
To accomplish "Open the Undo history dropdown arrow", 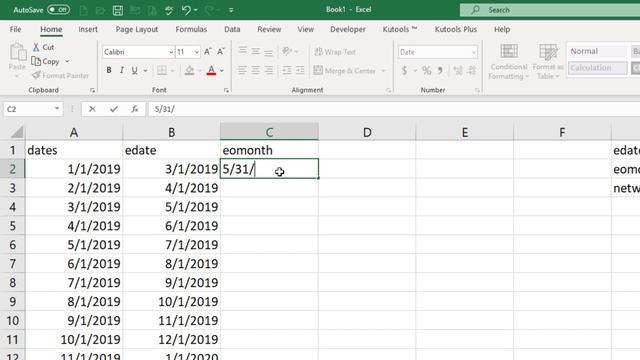I will click(x=196, y=10).
